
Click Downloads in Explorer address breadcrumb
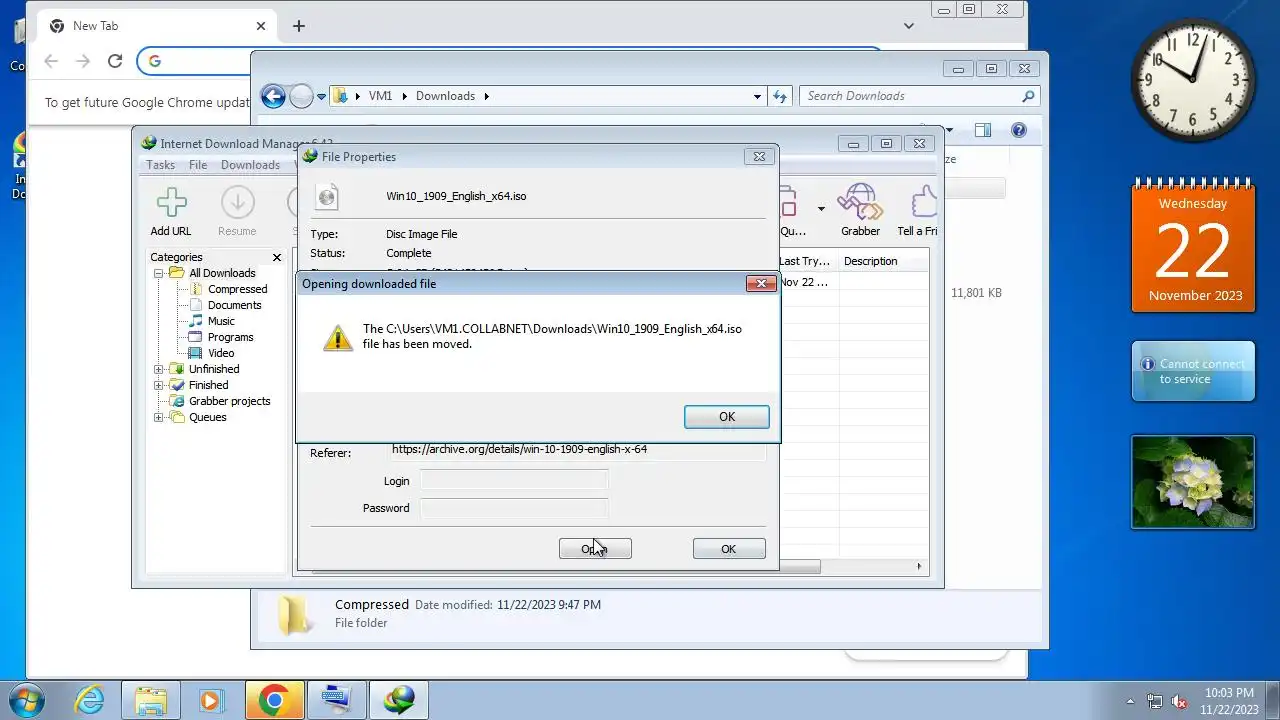(x=445, y=96)
